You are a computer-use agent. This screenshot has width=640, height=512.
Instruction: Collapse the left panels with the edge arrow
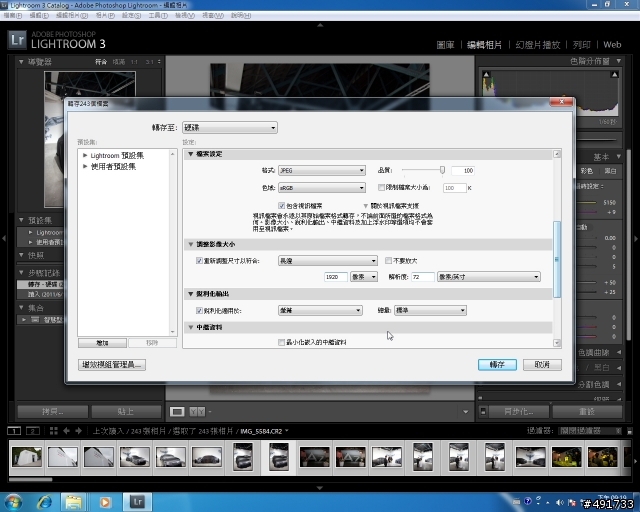point(4,238)
